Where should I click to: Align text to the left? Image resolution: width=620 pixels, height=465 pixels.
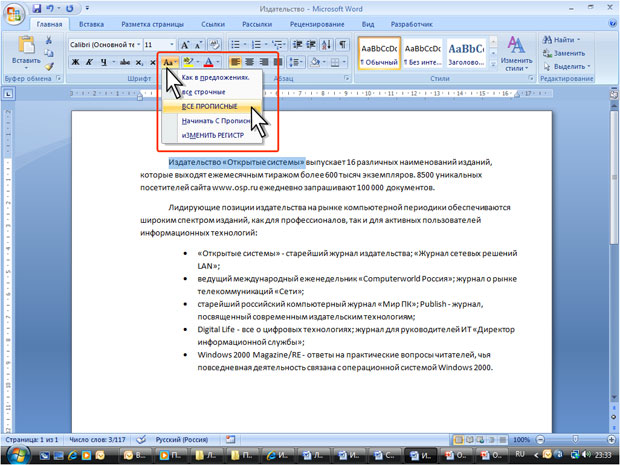coord(235,62)
